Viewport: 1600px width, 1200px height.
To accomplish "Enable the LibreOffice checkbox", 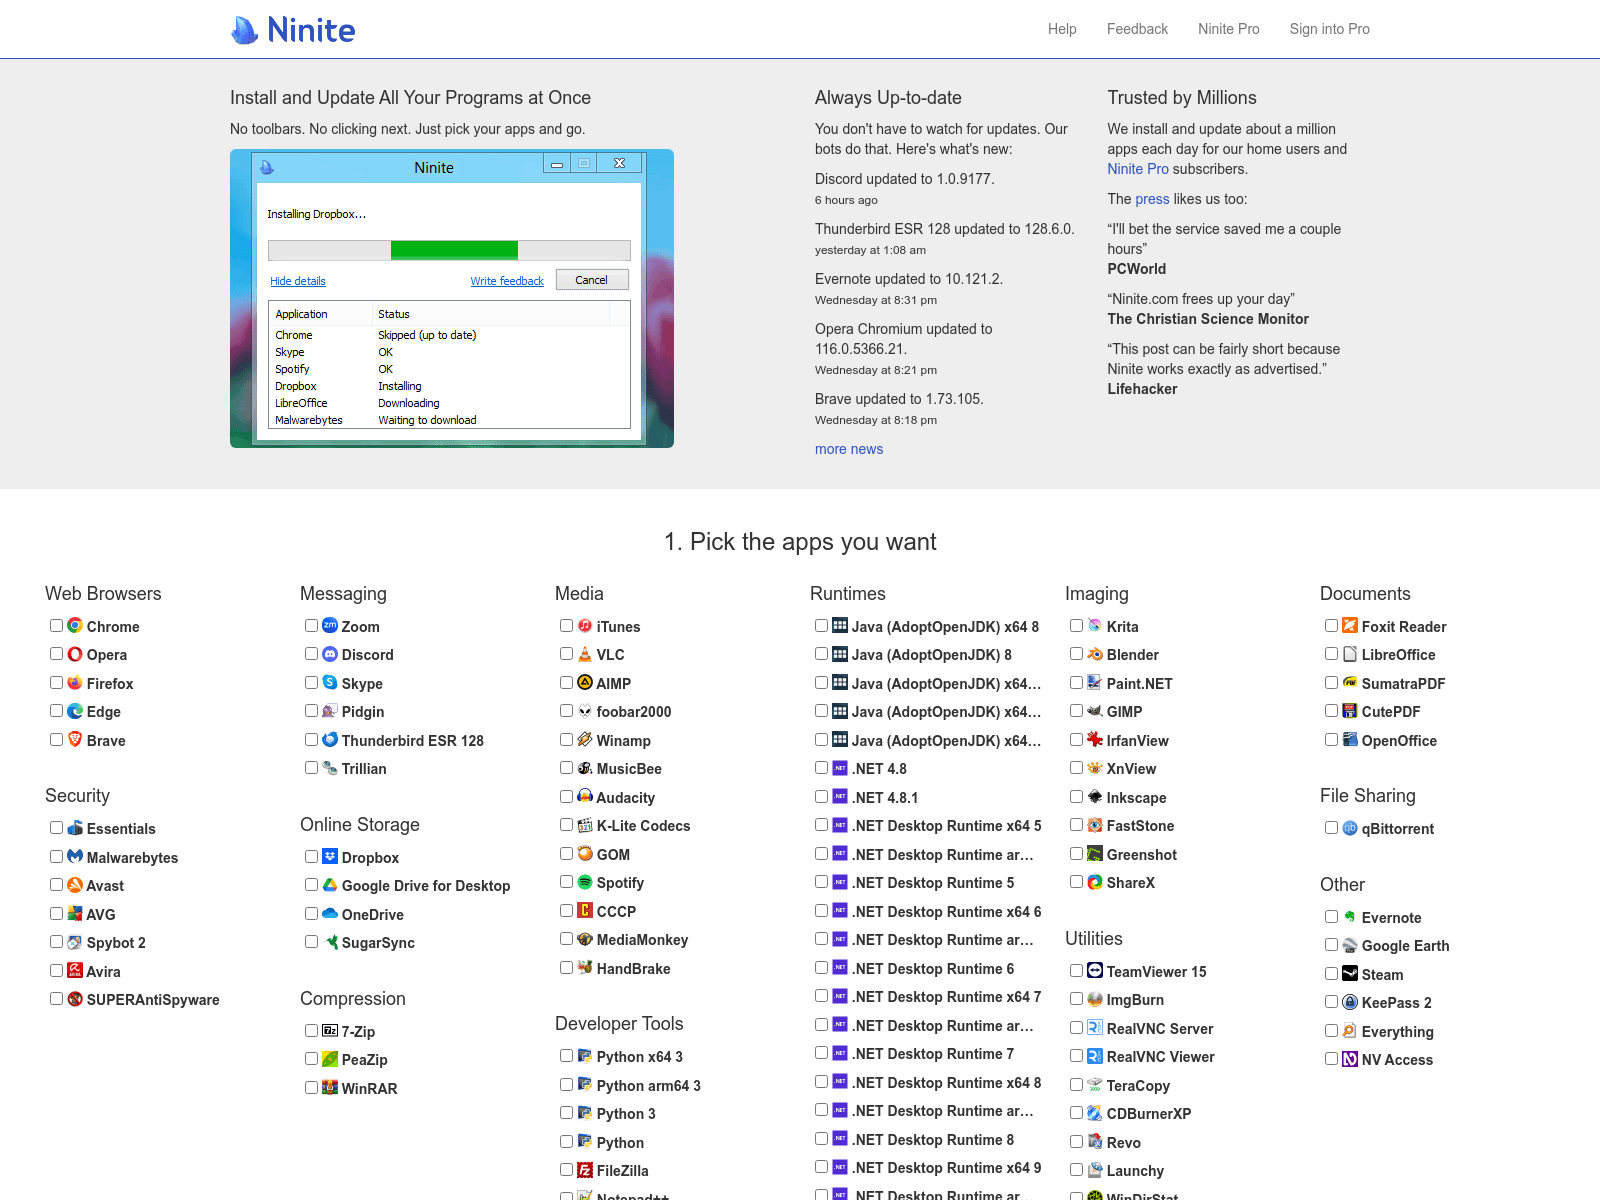I will click(1332, 653).
